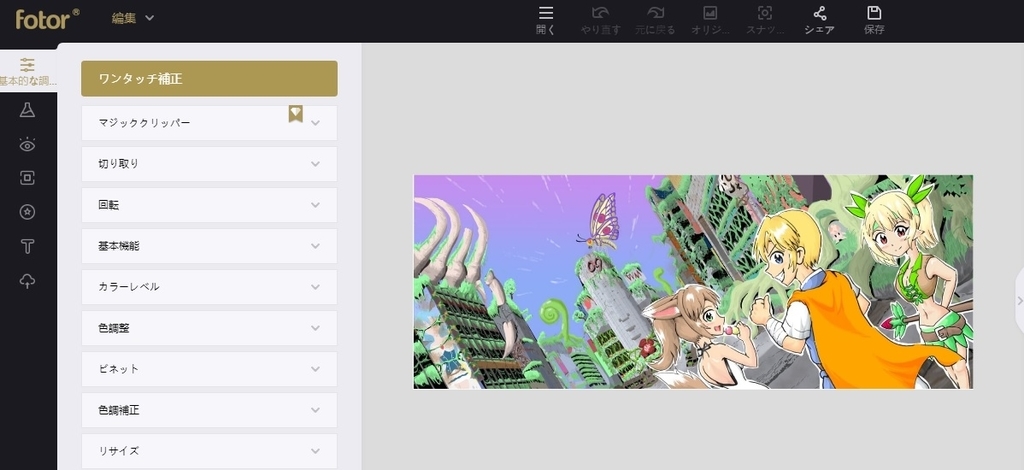
Task: Share the image with シェア icon
Action: 820,20
